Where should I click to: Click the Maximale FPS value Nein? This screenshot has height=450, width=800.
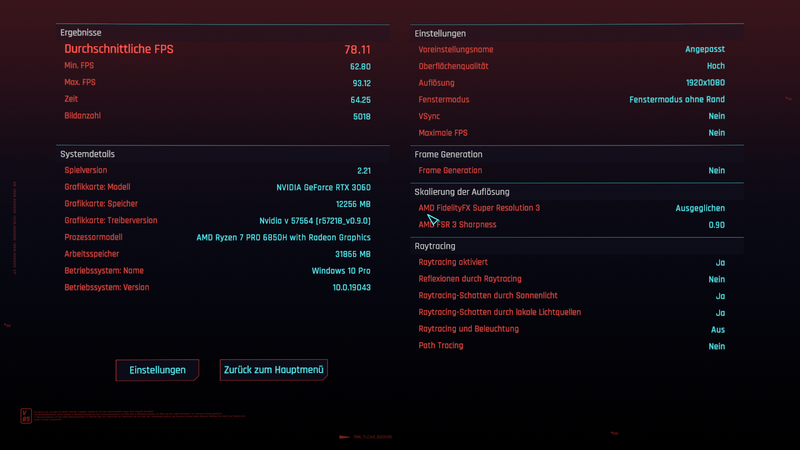click(x=716, y=133)
